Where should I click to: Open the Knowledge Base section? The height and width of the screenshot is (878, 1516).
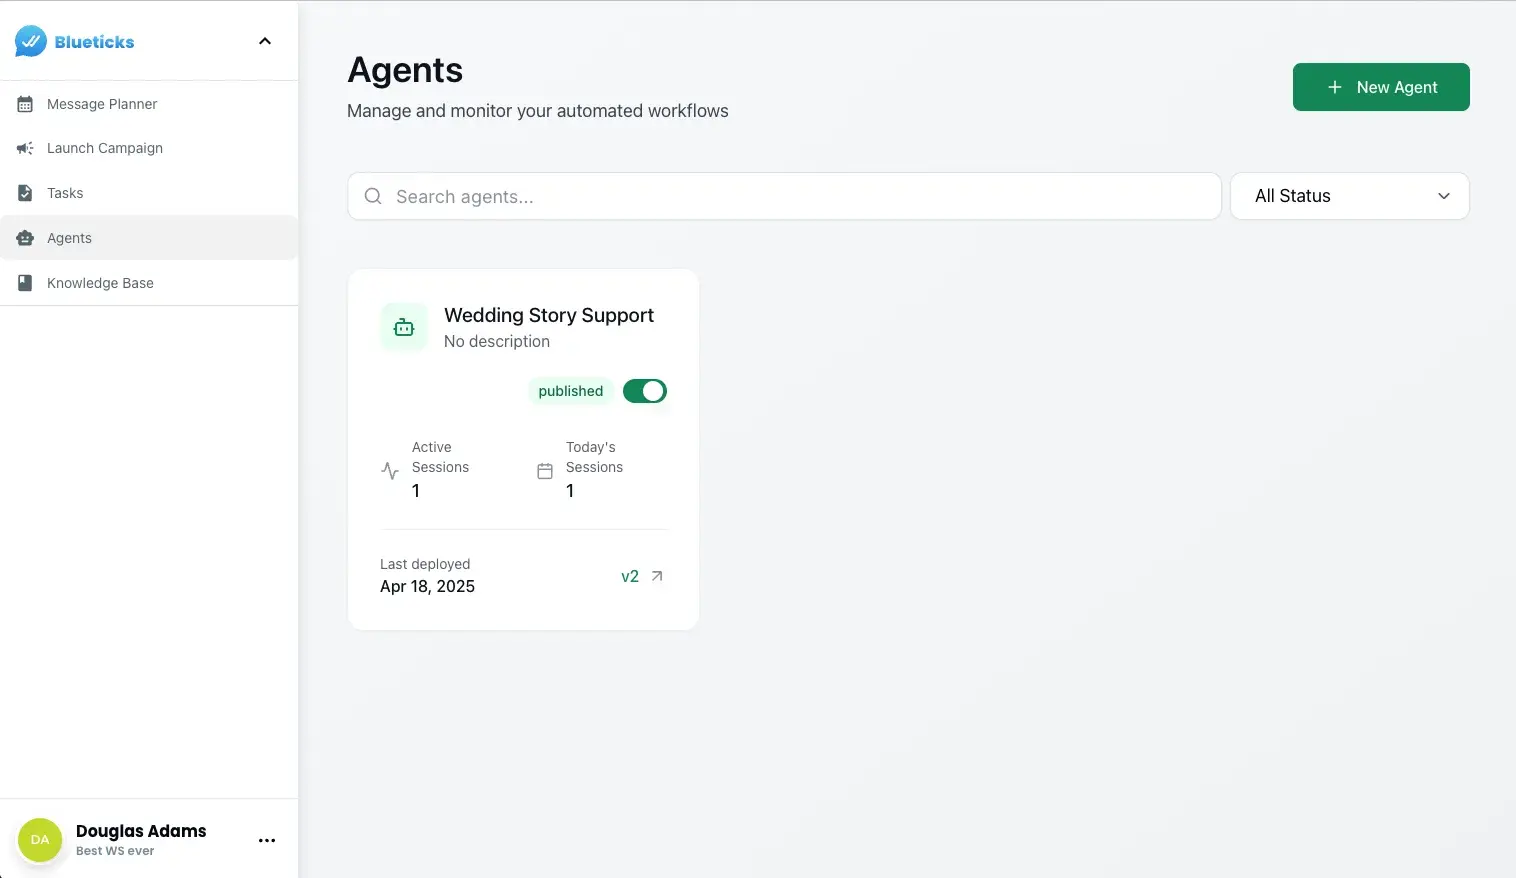(x=99, y=282)
